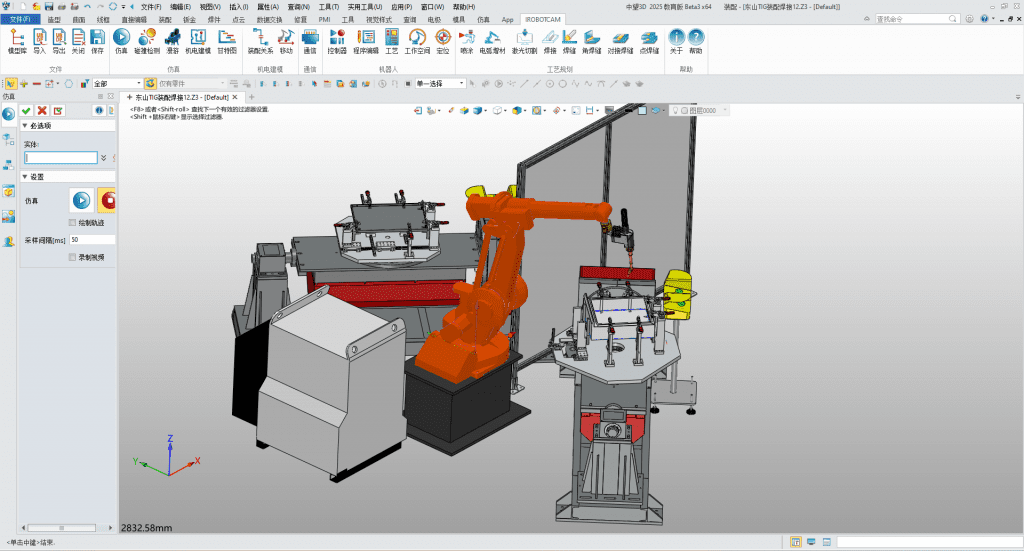Enable the 录制视频 checkbox

tap(72, 257)
